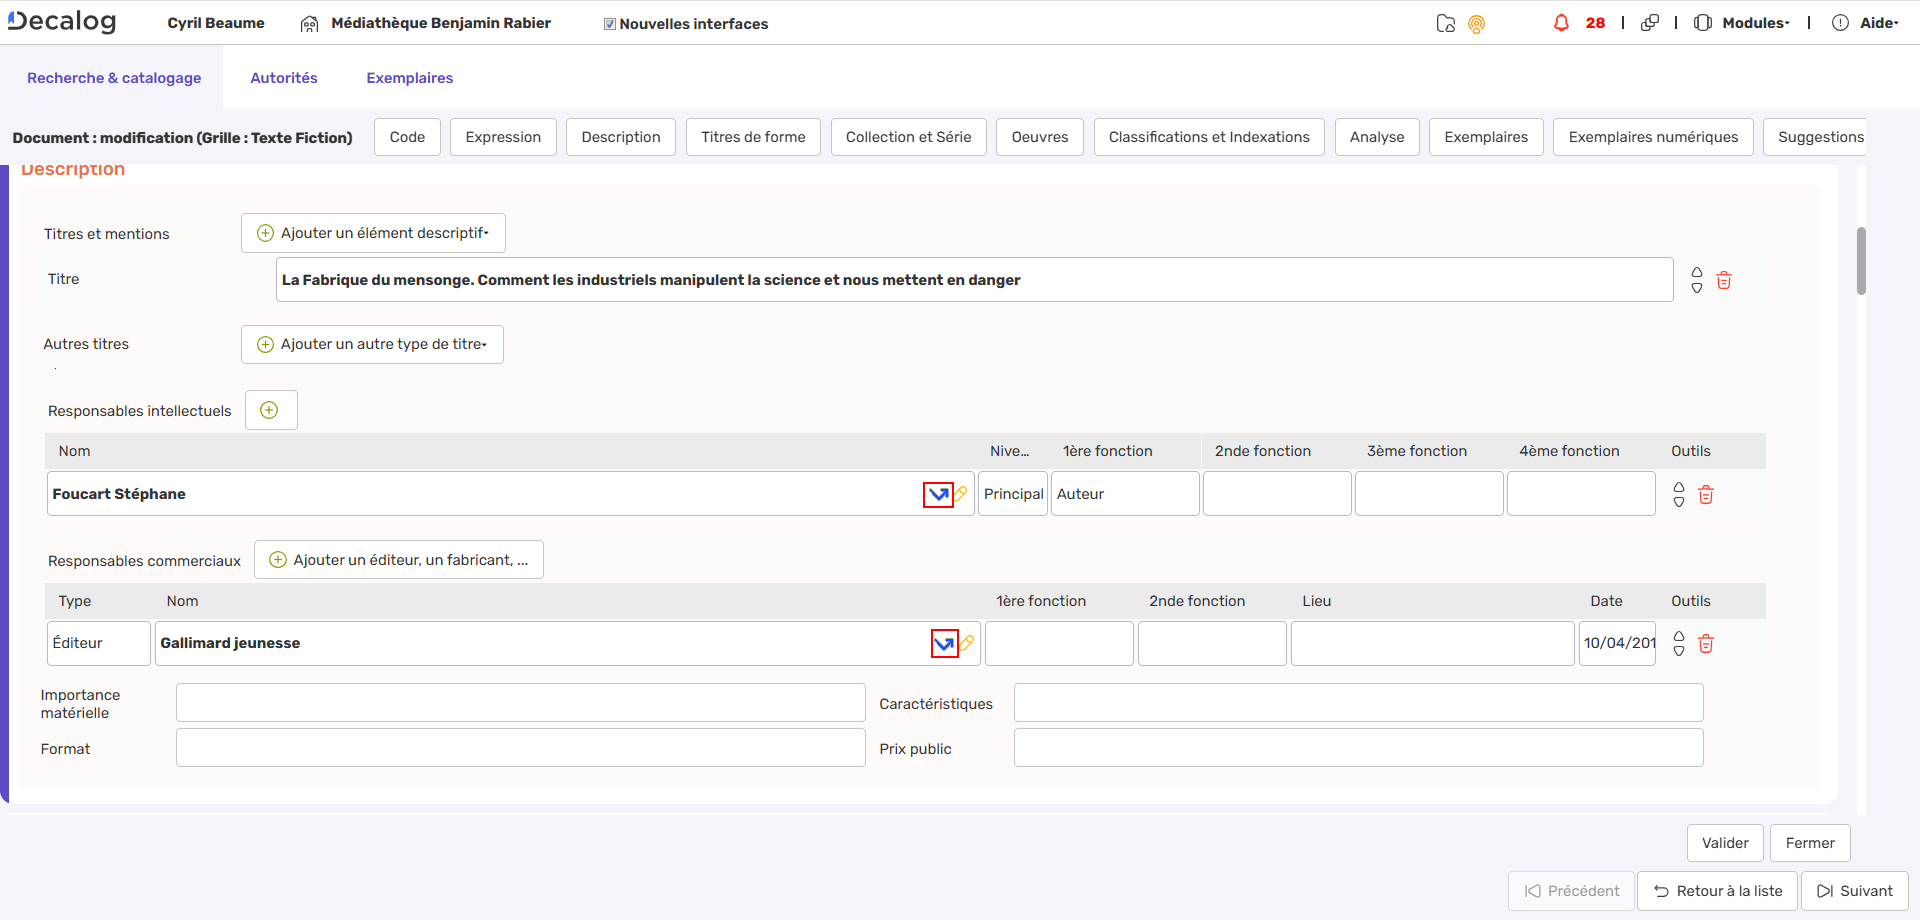Viewport: 1920px width, 920px height.
Task: Remove the Gallimard jeunesse editor row
Action: pos(1706,644)
